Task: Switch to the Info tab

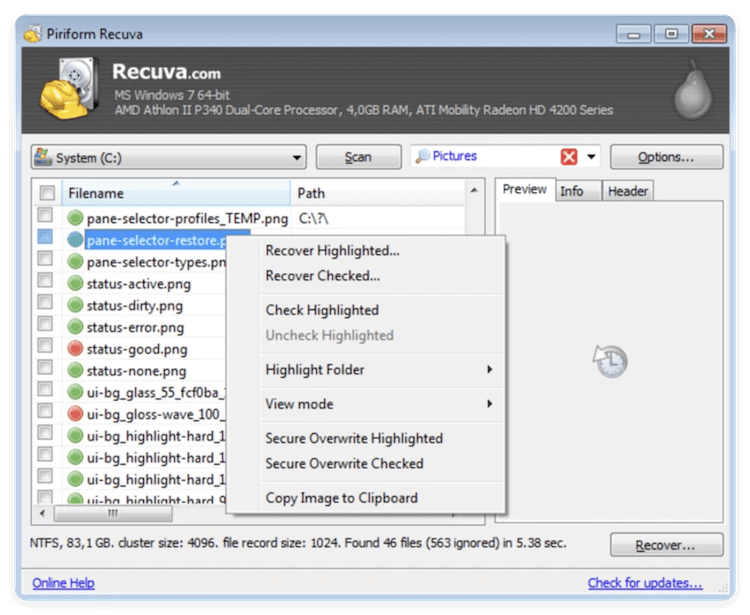Action: click(x=578, y=191)
